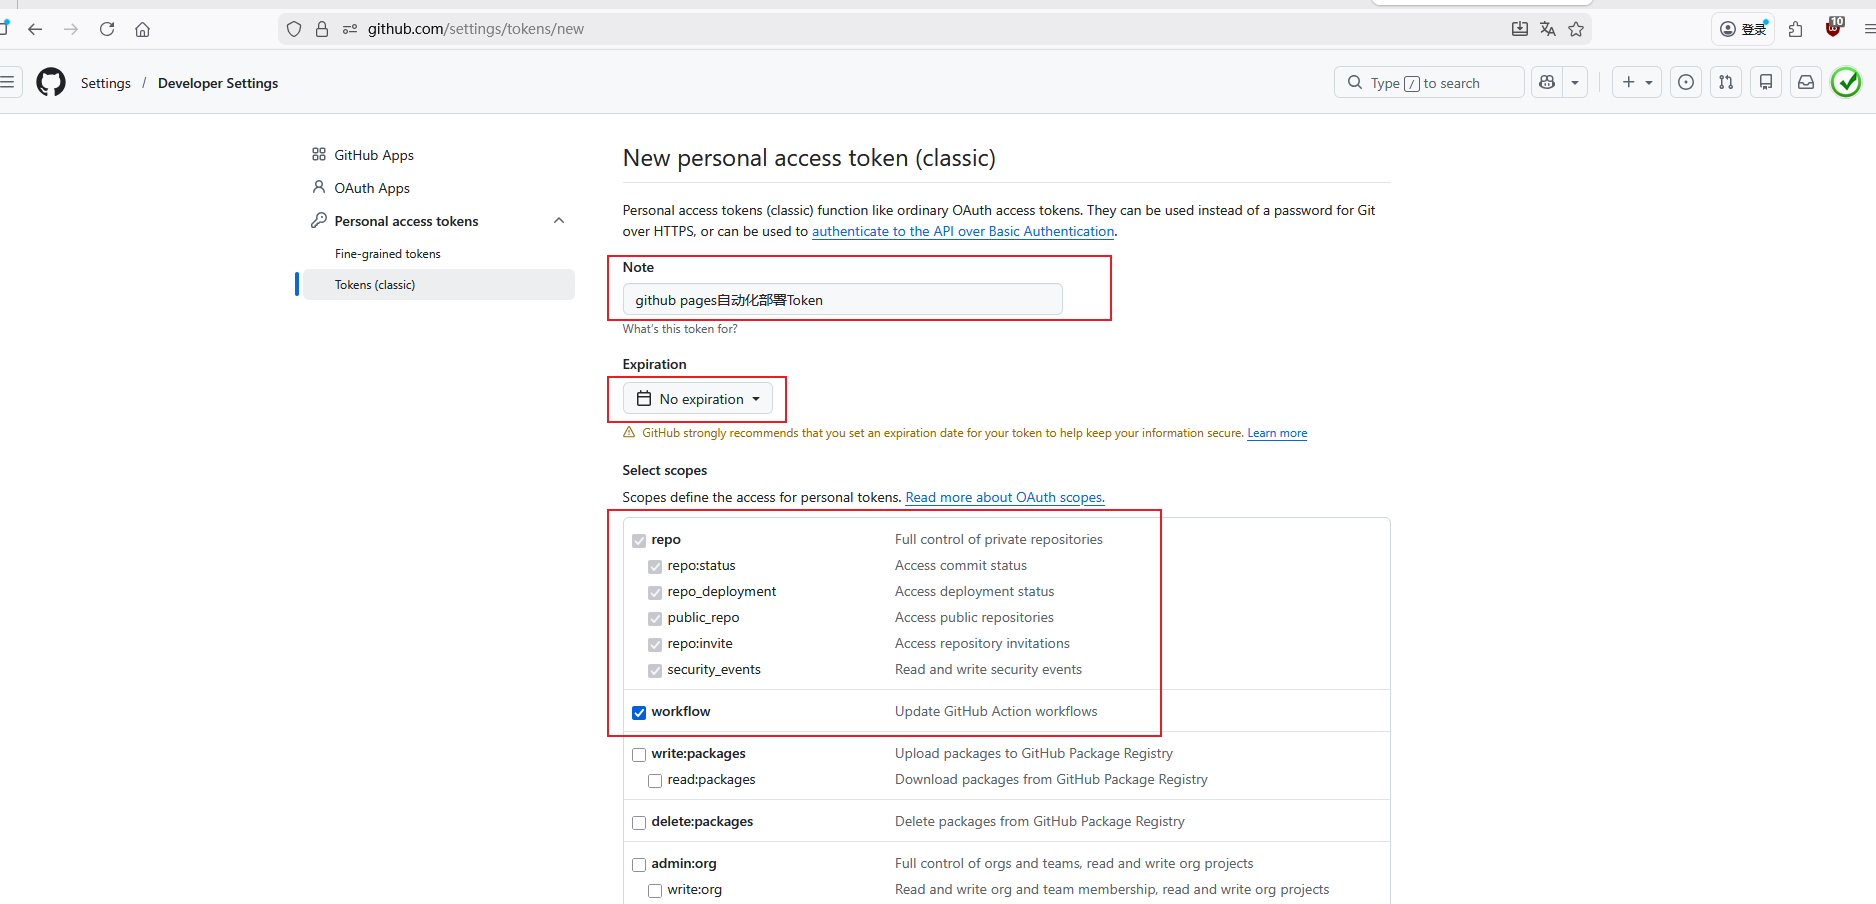Screen dimensions: 1876x904
Task: Collapse the Personal access tokens section
Action: coord(559,221)
